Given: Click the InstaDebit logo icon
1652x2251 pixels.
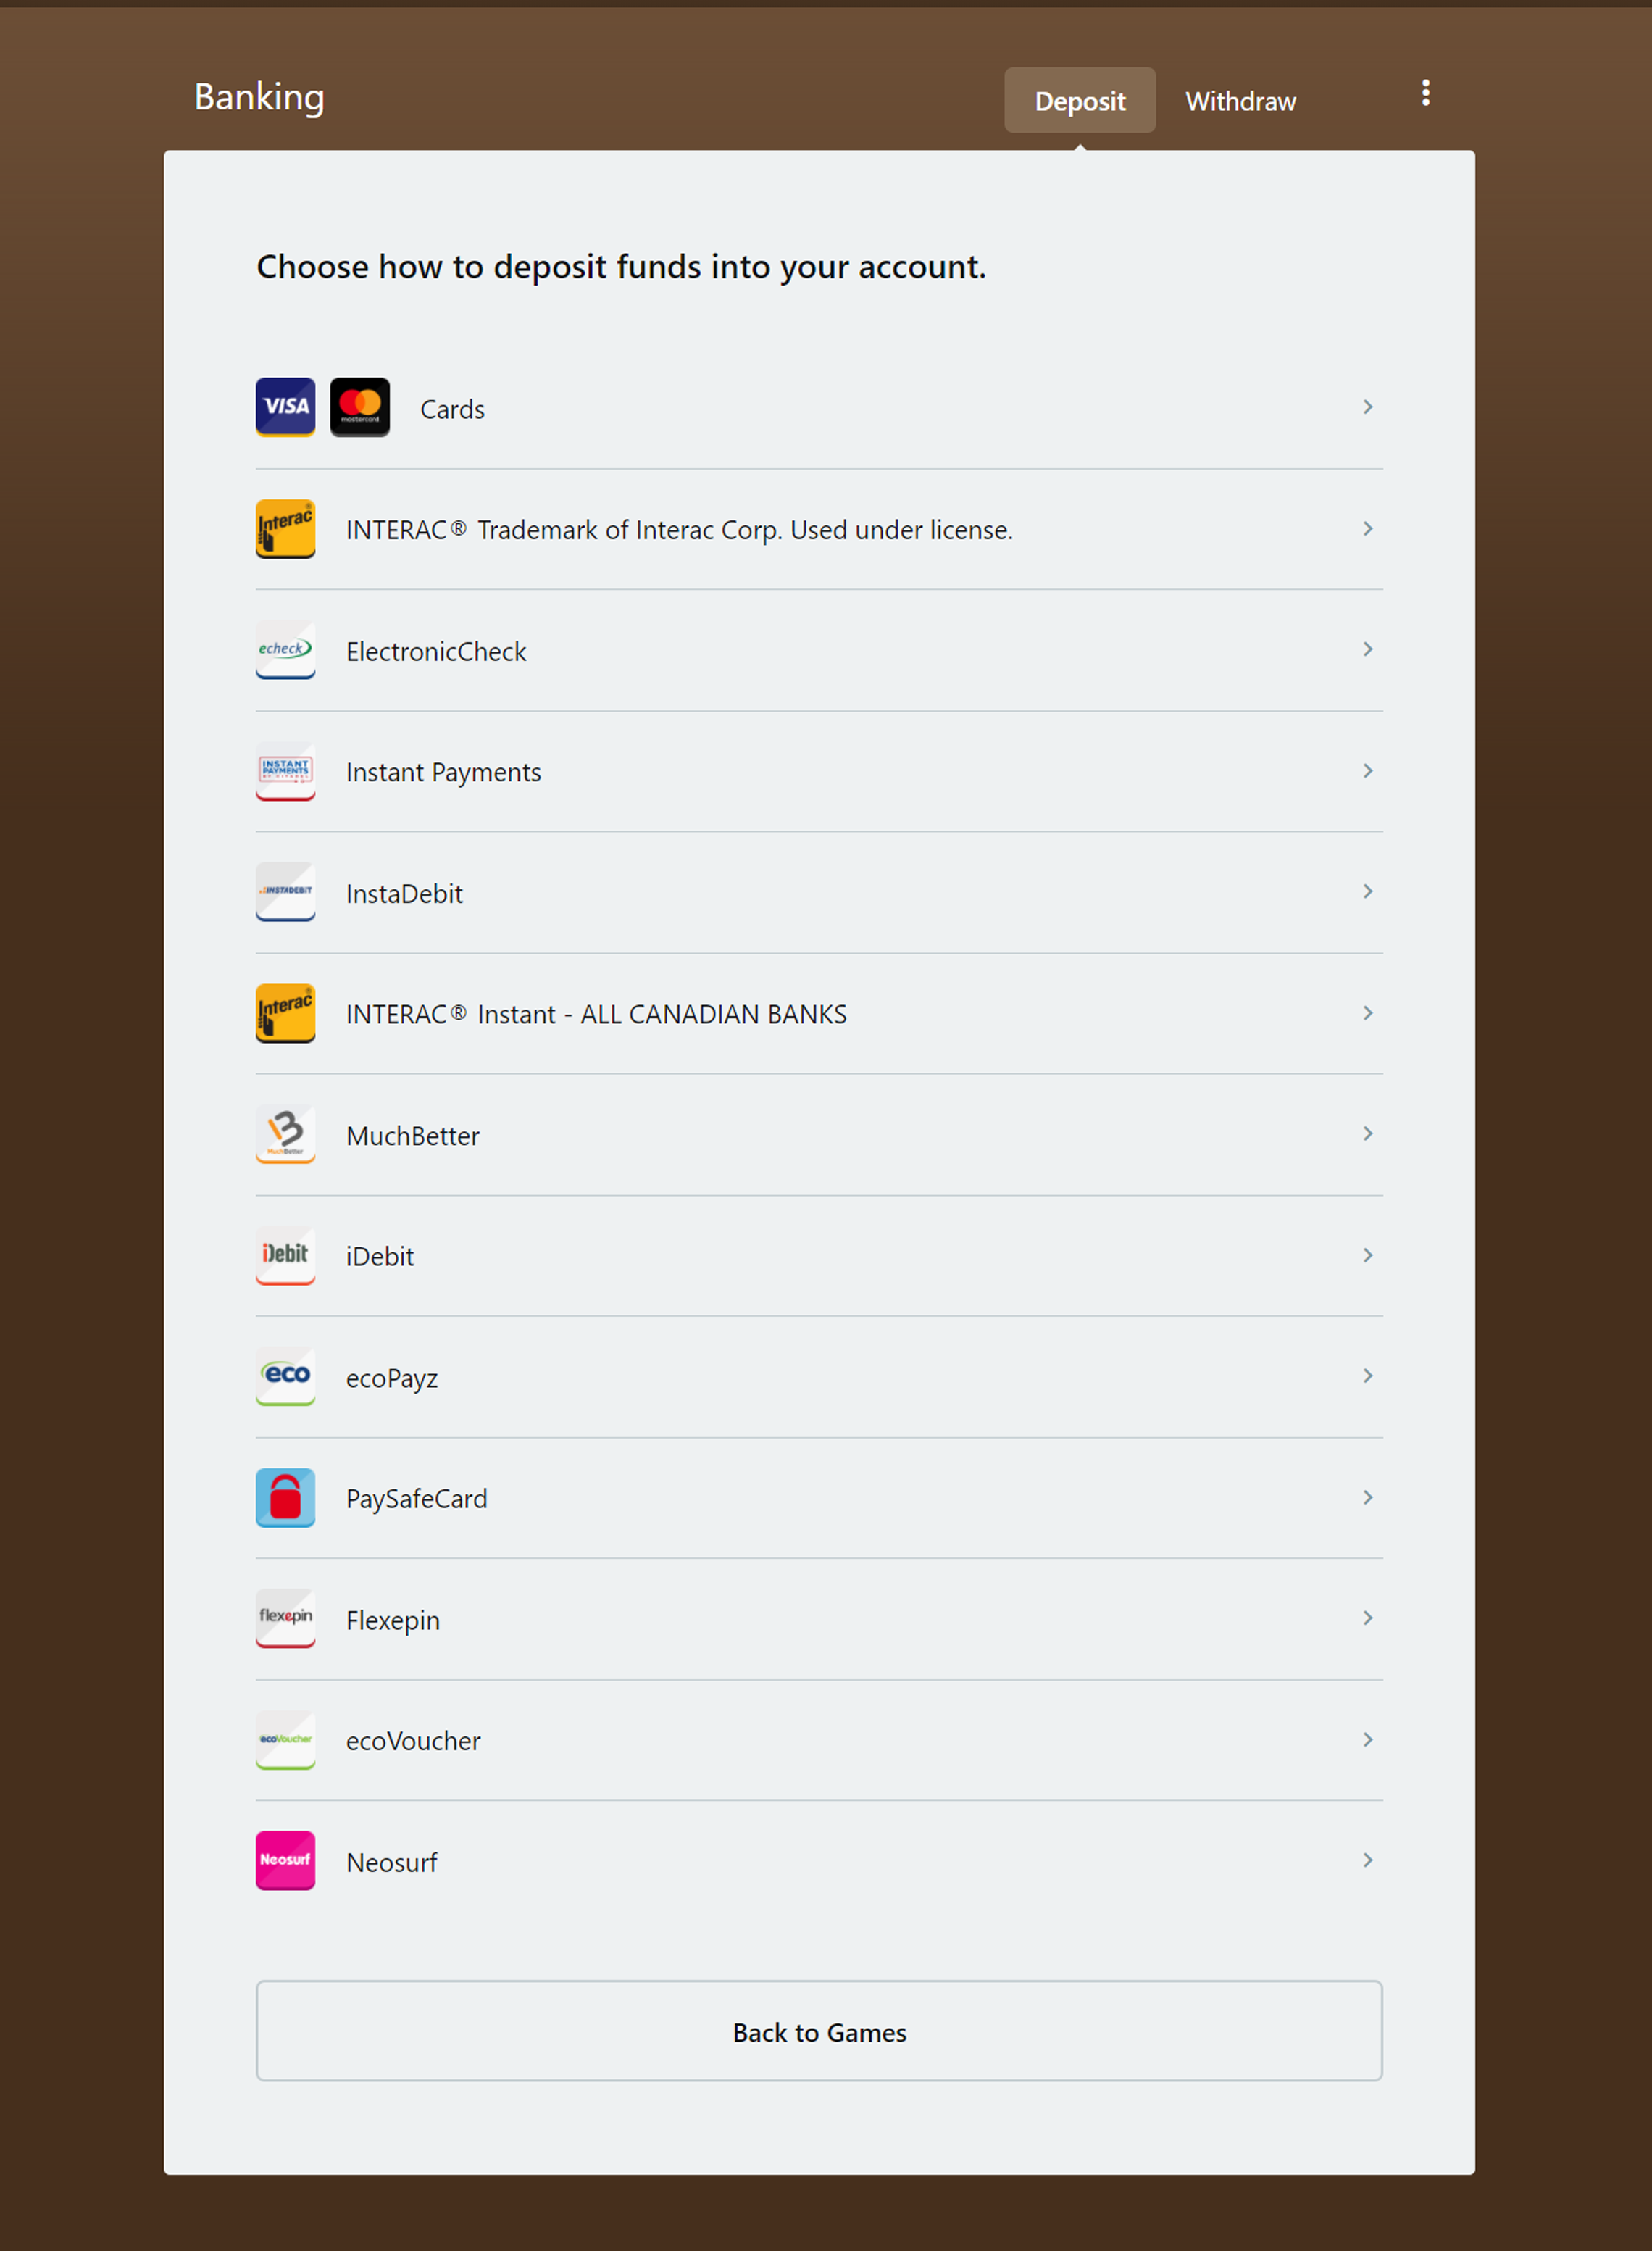Looking at the screenshot, I should pos(285,892).
